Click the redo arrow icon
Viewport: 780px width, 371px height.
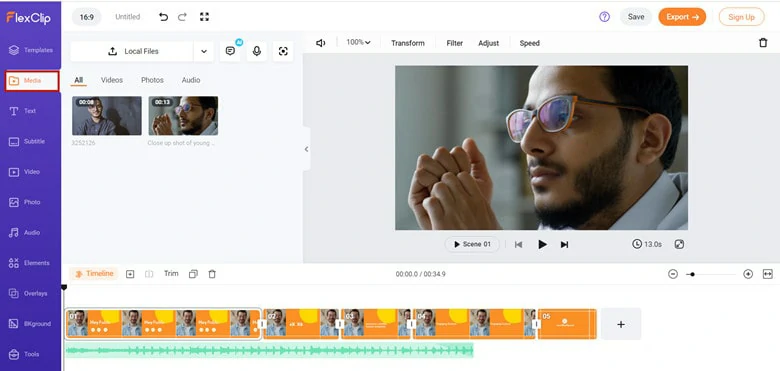click(182, 17)
